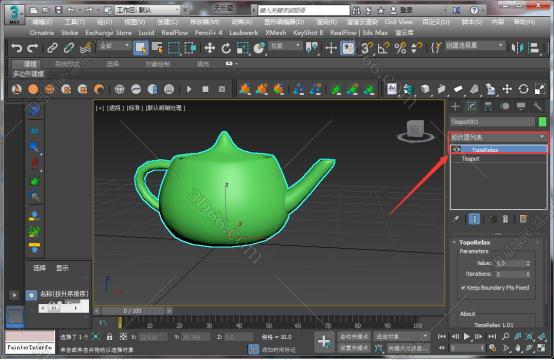Select the Bind to Space Warp tool

86,48
